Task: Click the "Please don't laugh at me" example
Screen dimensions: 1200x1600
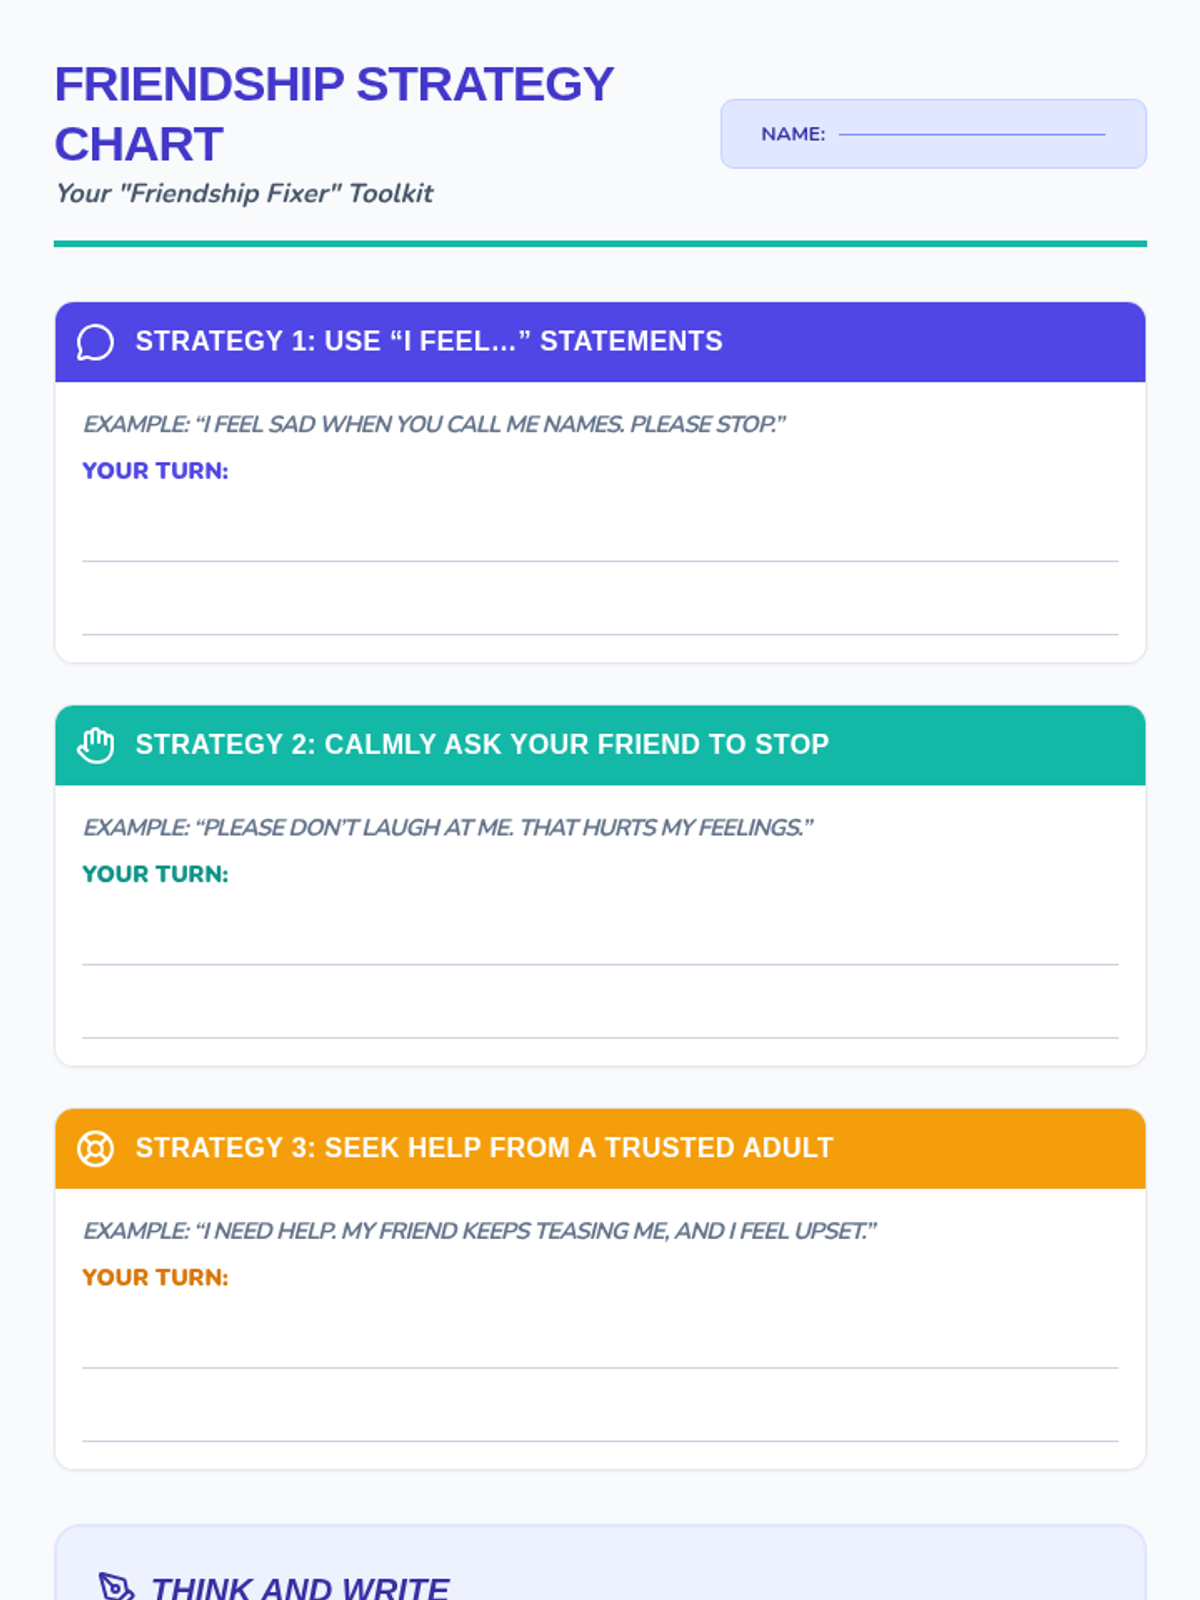Action: 448,827
